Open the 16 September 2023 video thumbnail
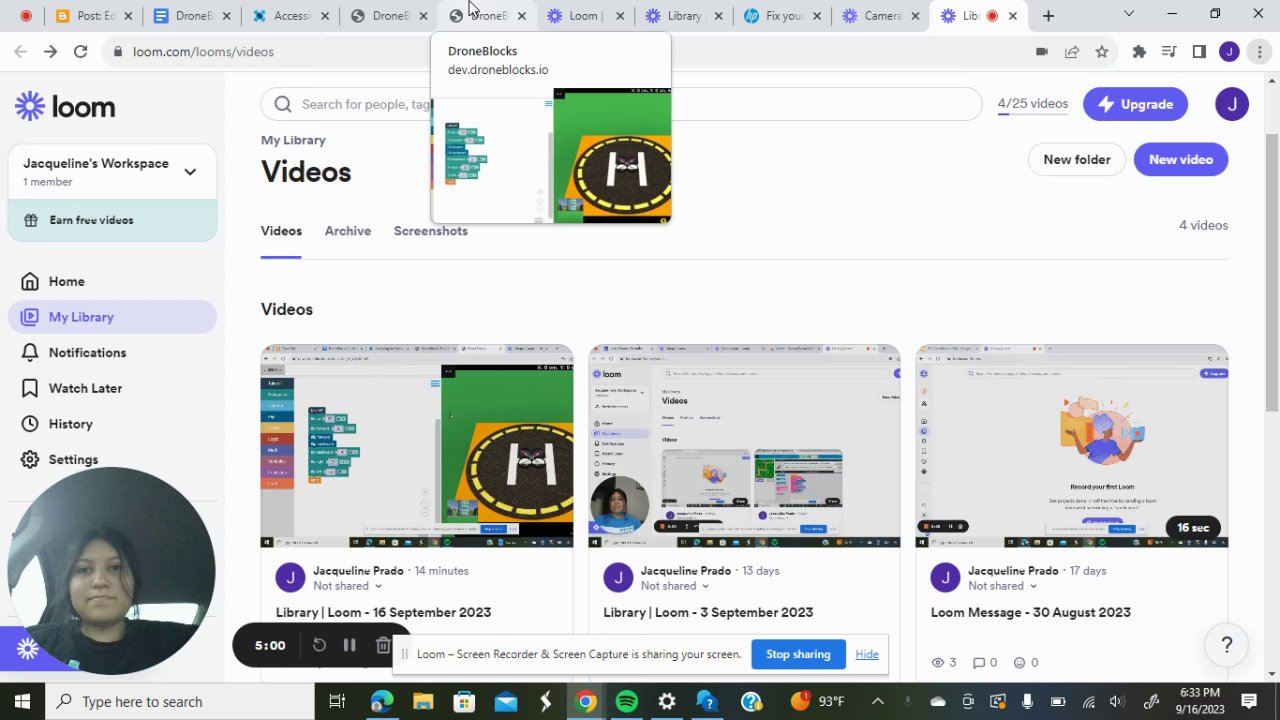Screen dimensions: 1280x720 coord(417,446)
